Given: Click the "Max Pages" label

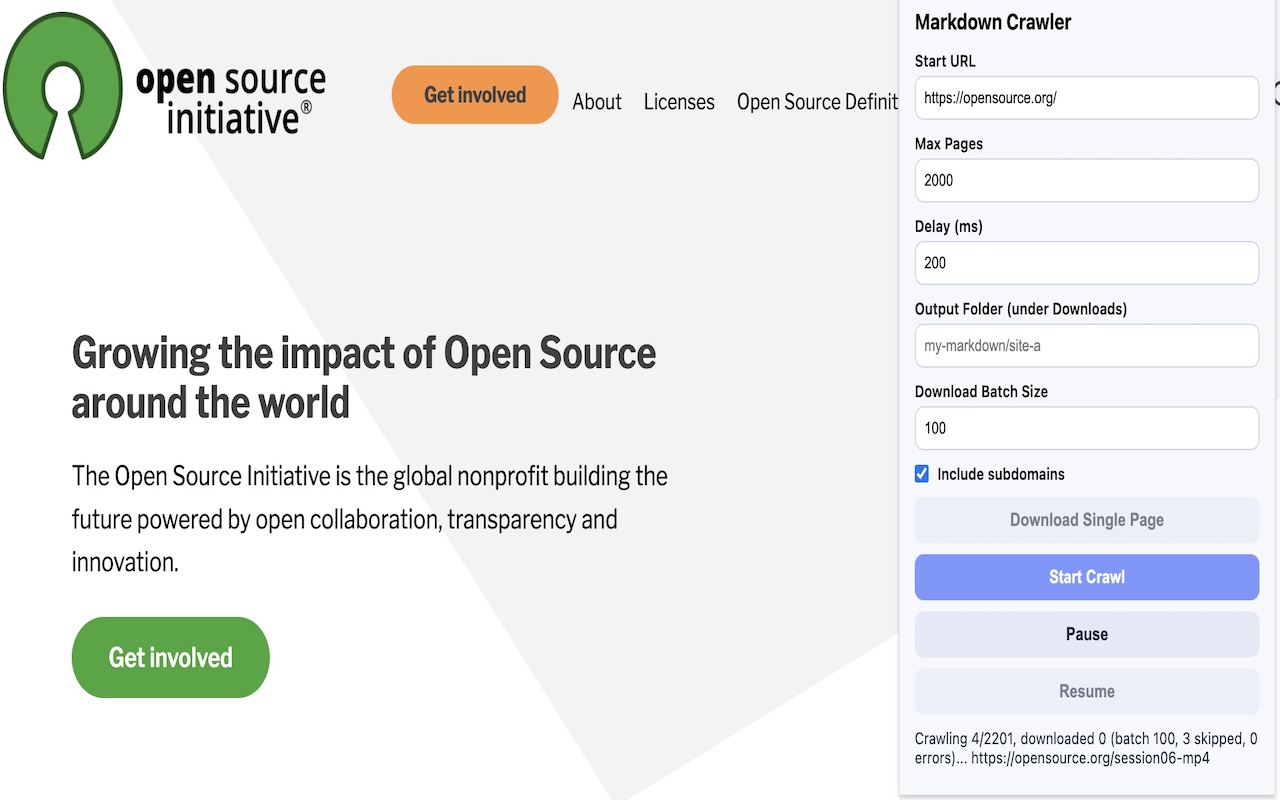Looking at the screenshot, I should tap(949, 144).
